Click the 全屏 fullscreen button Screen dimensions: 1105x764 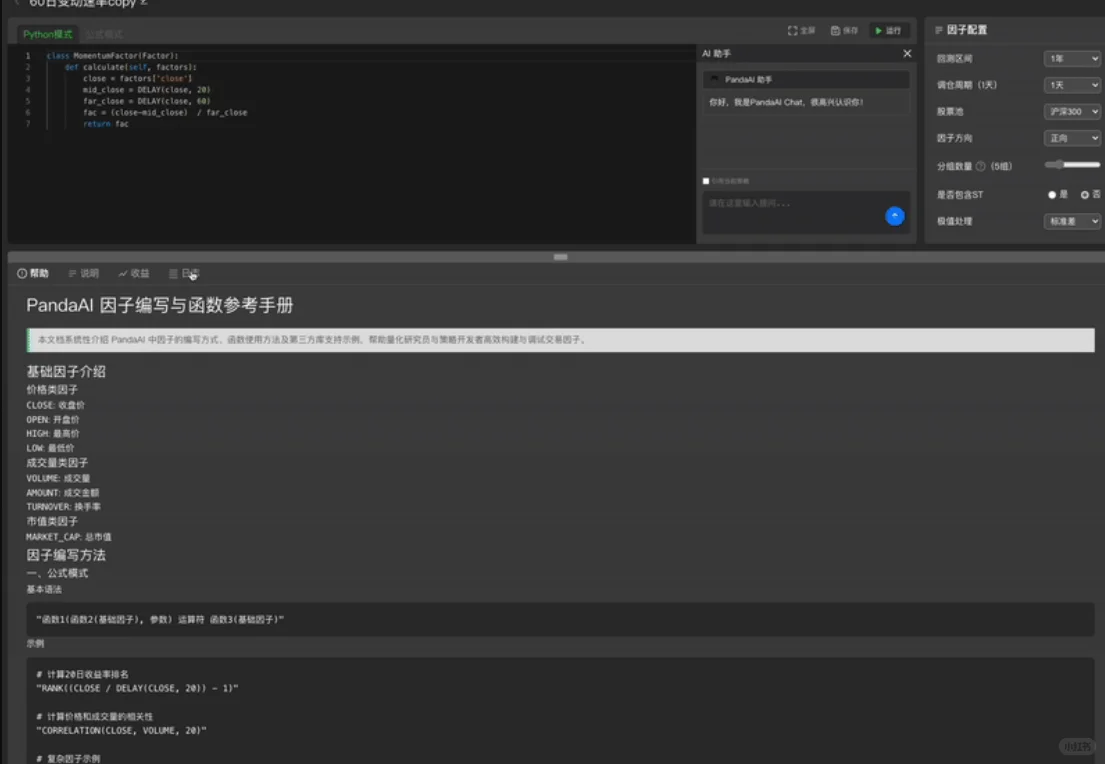coord(801,30)
